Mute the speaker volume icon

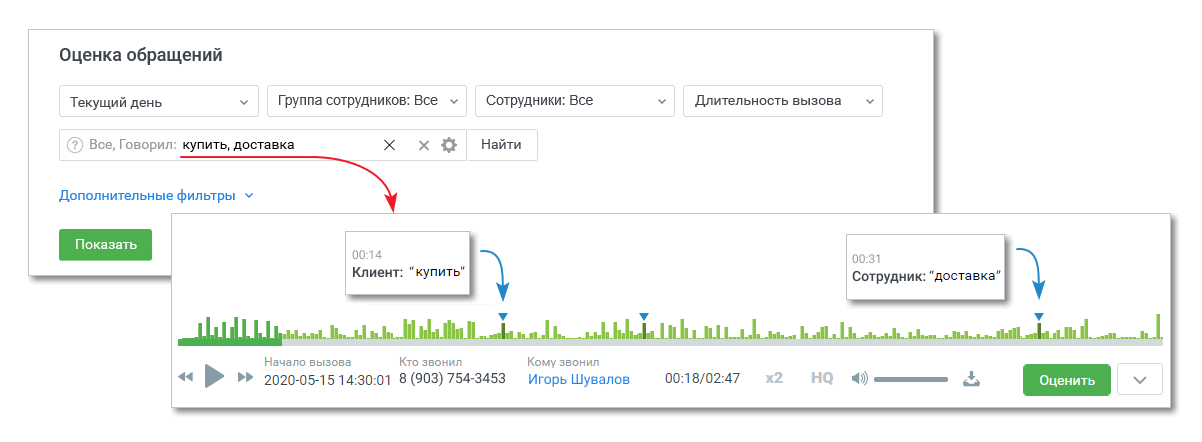click(x=859, y=379)
